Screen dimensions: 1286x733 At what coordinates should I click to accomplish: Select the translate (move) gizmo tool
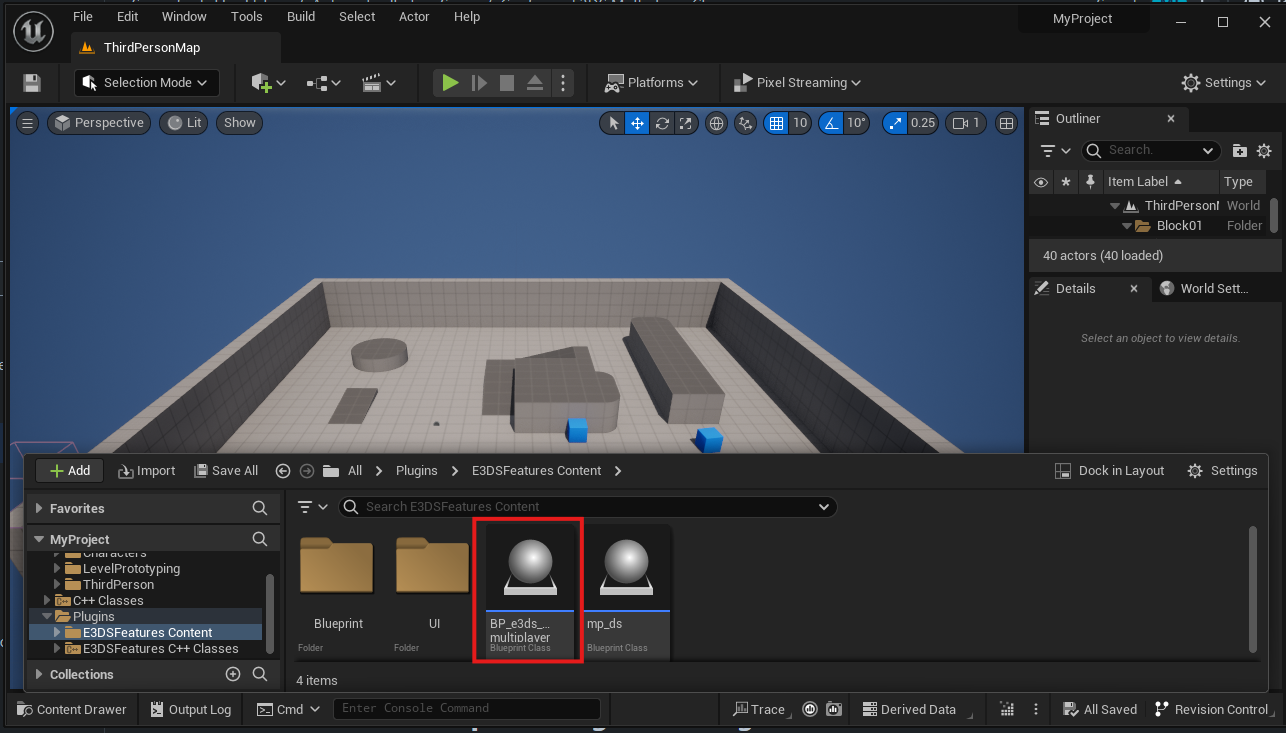(x=637, y=123)
